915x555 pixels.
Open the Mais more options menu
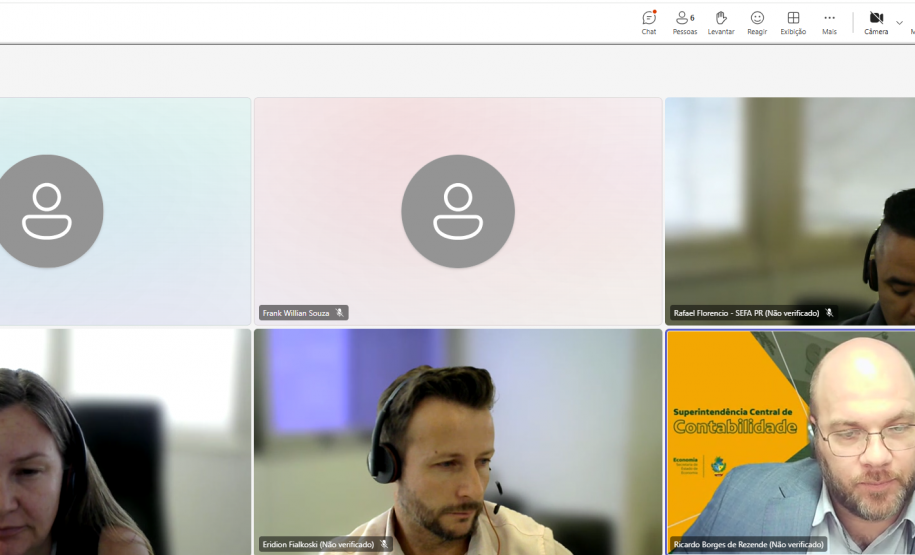(829, 22)
